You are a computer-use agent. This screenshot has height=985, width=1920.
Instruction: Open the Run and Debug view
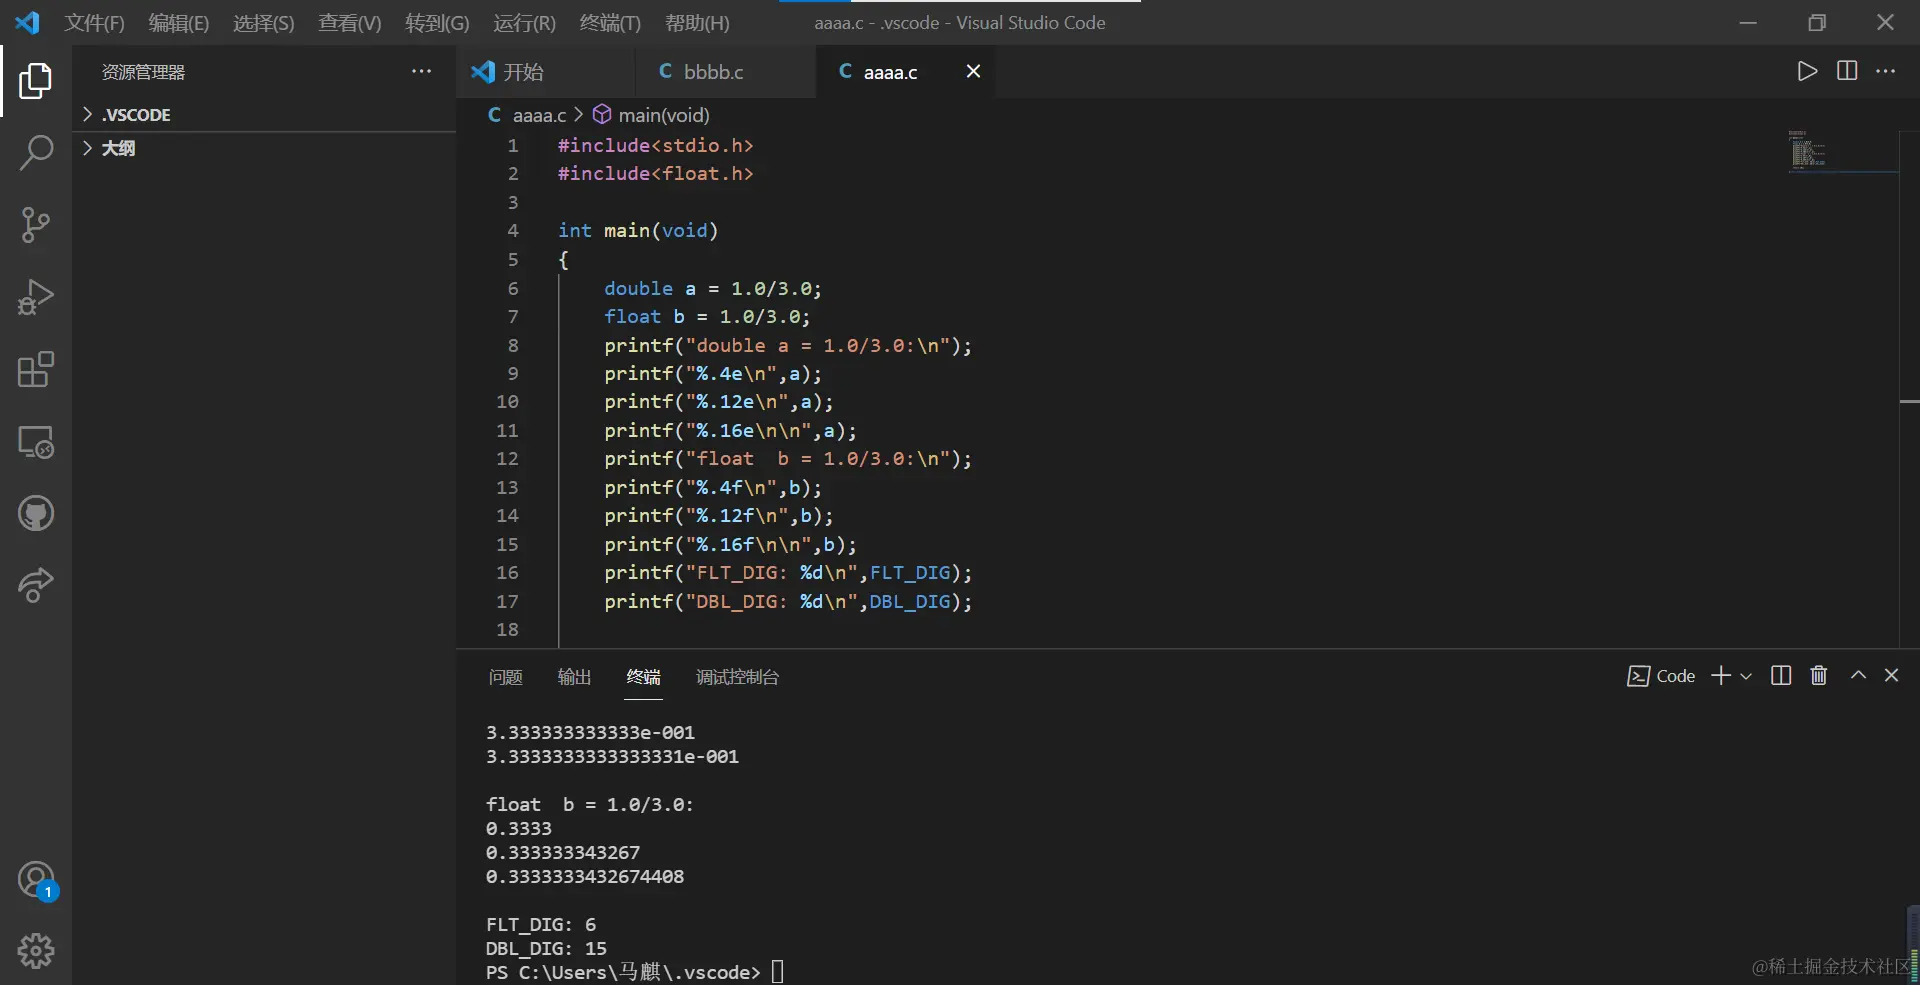pyautogui.click(x=36, y=297)
